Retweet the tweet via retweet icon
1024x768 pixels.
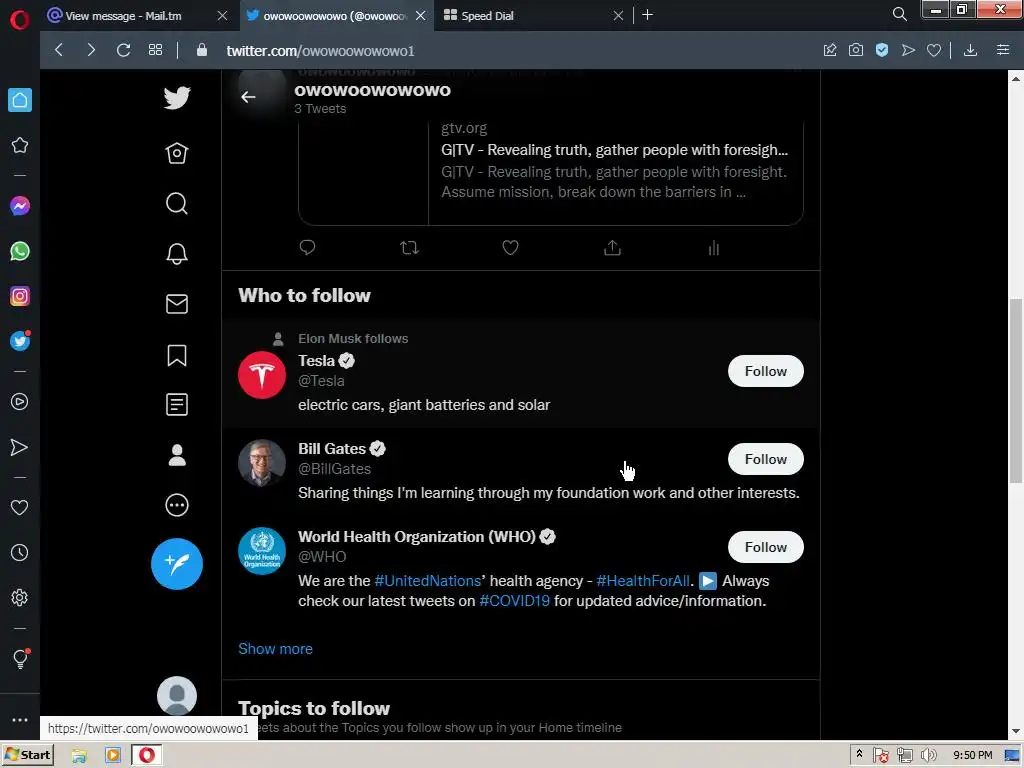pyautogui.click(x=409, y=248)
